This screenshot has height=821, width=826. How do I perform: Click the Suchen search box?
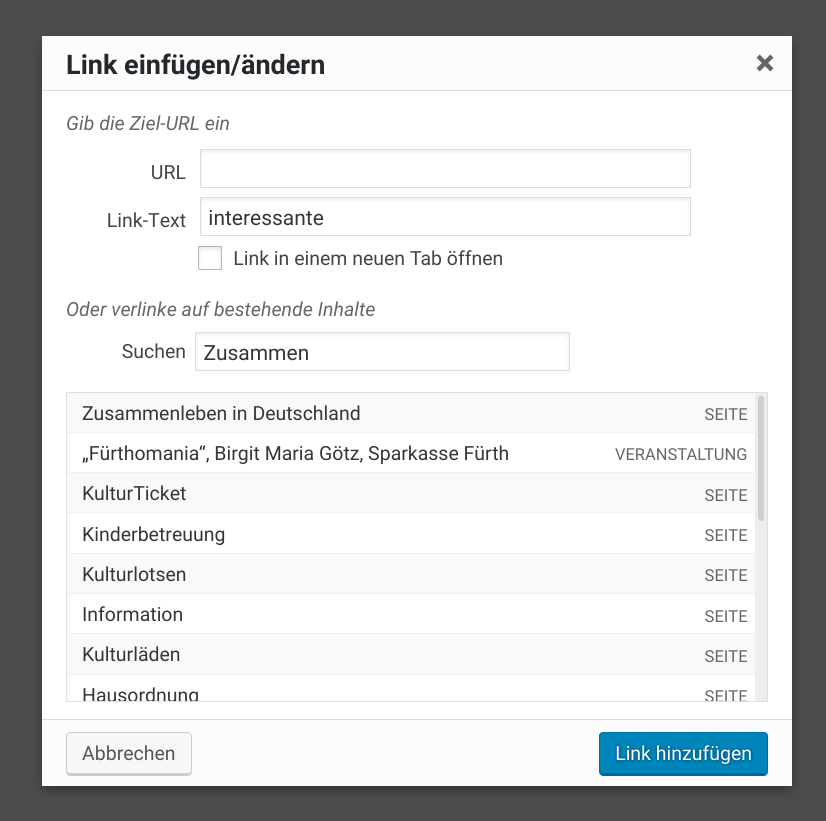382,351
